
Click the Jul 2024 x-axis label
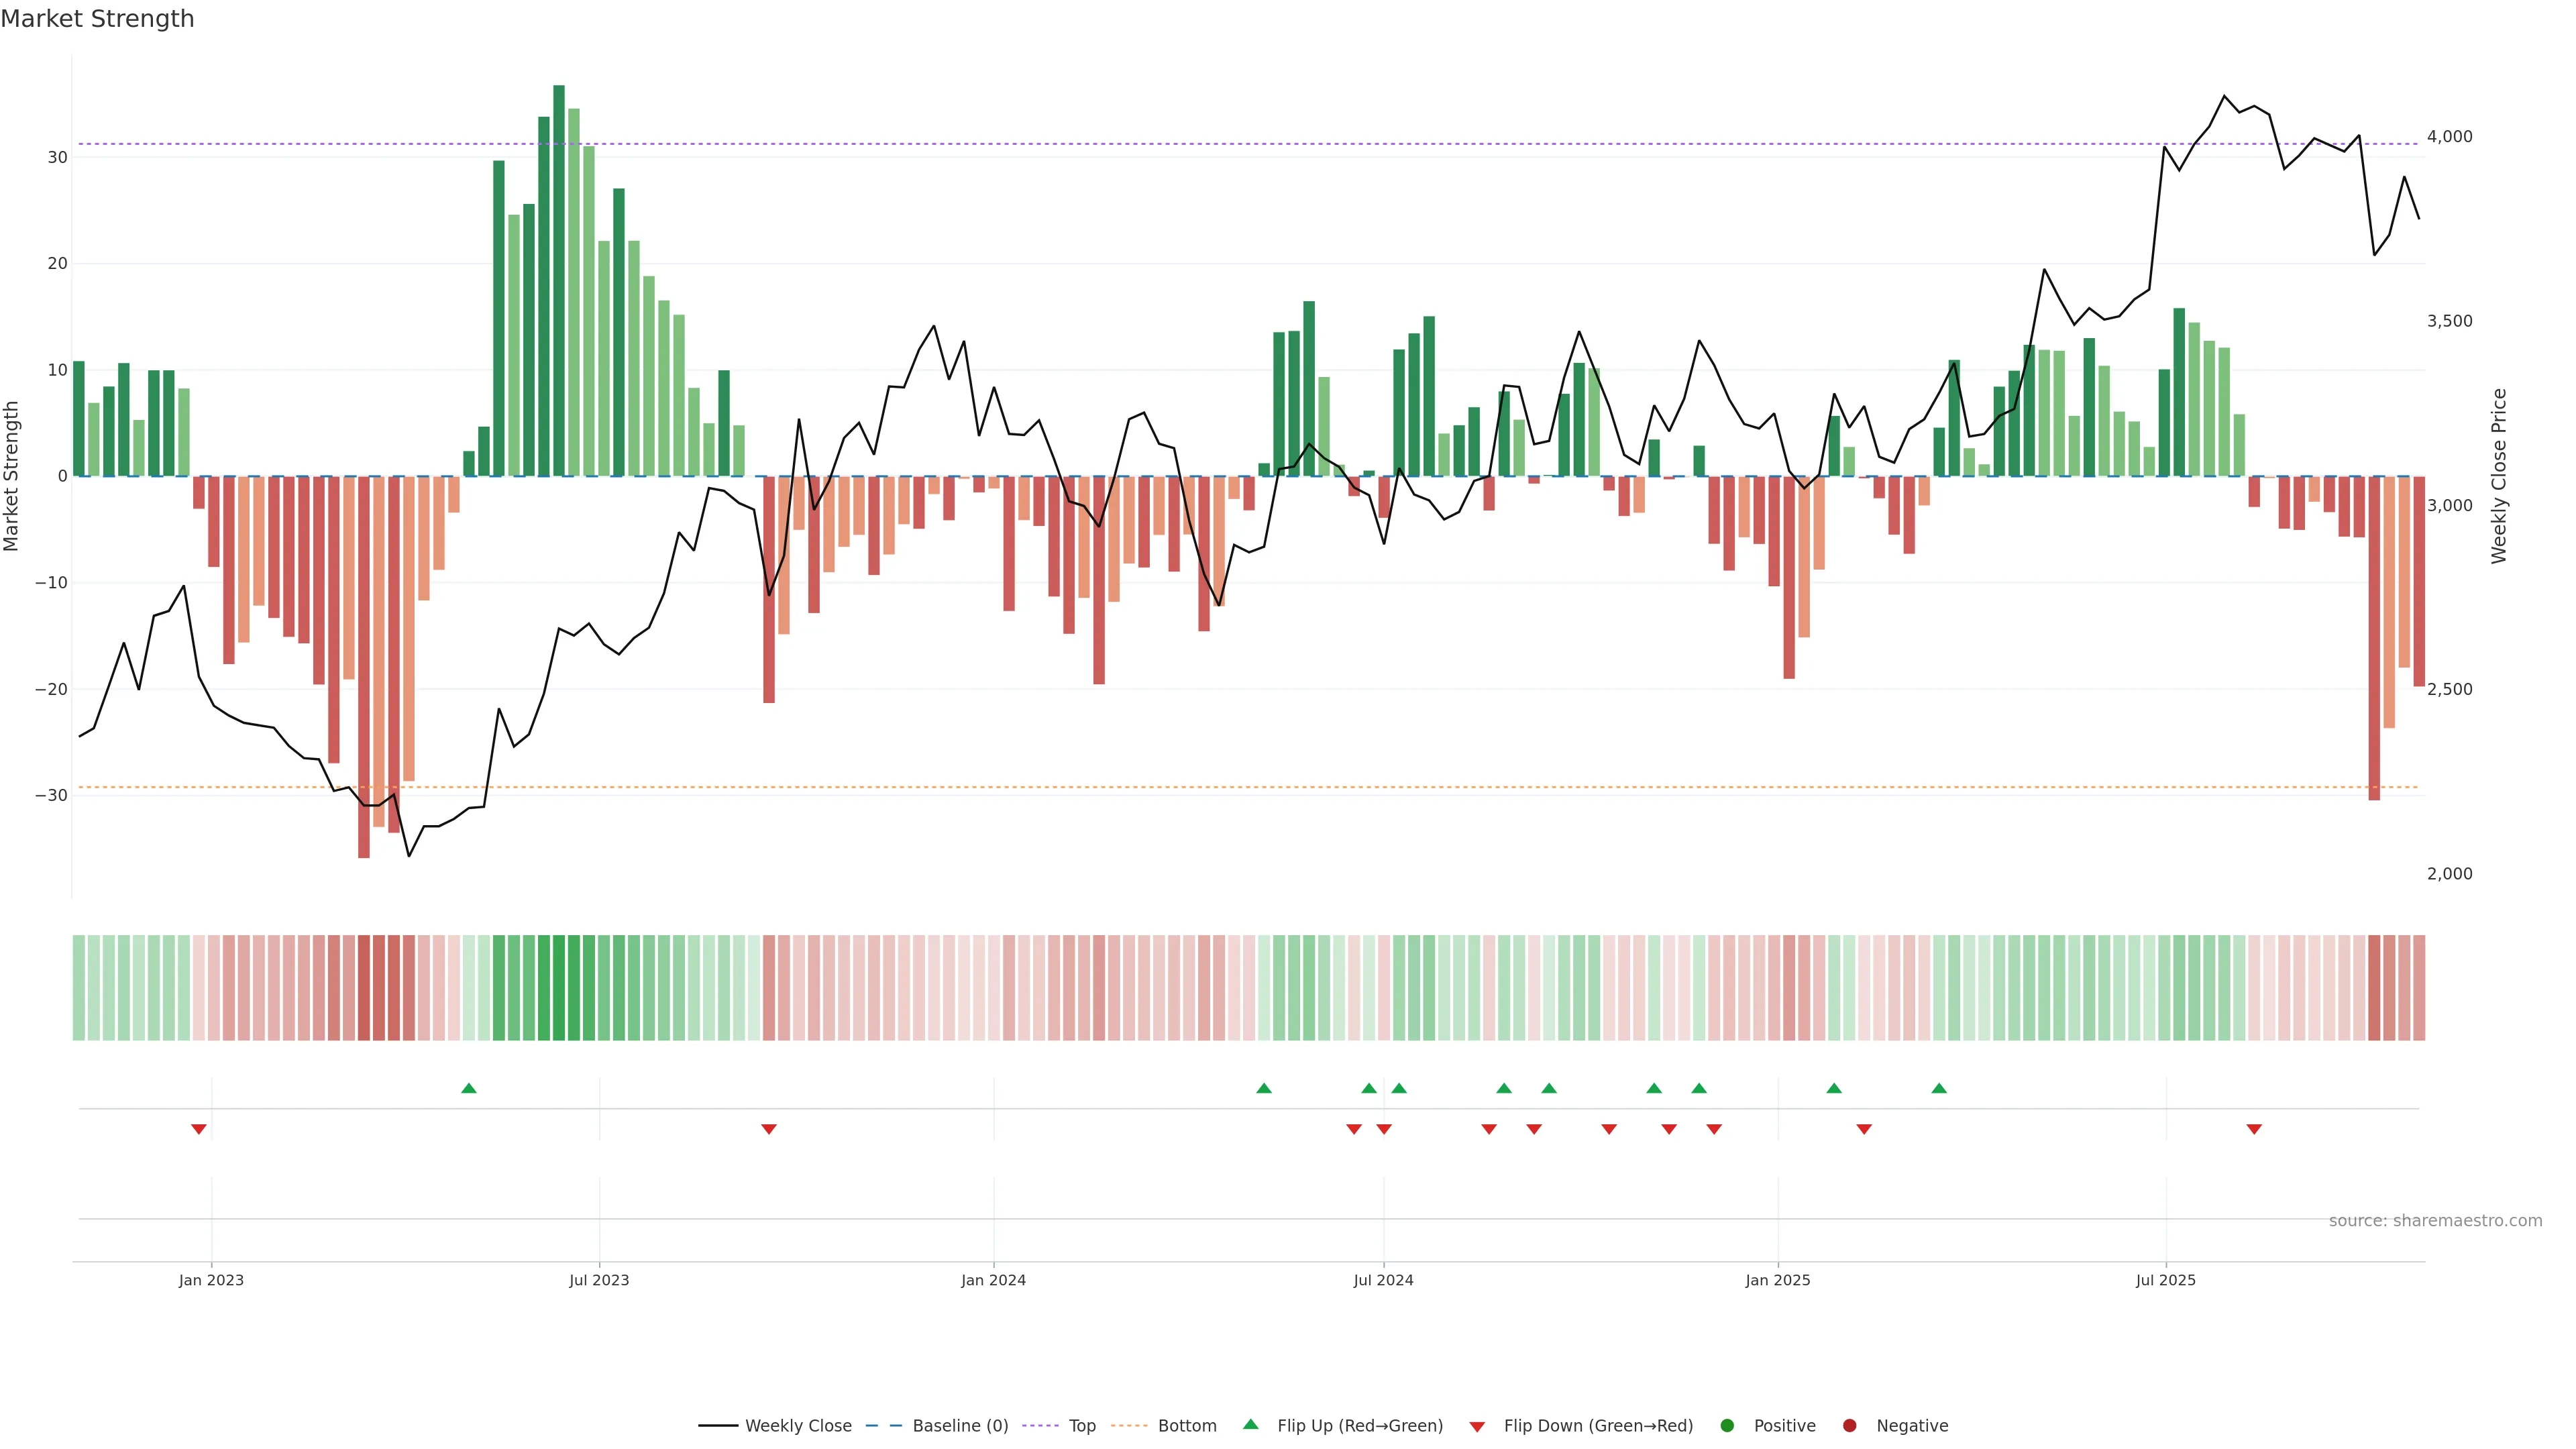[x=1383, y=1280]
